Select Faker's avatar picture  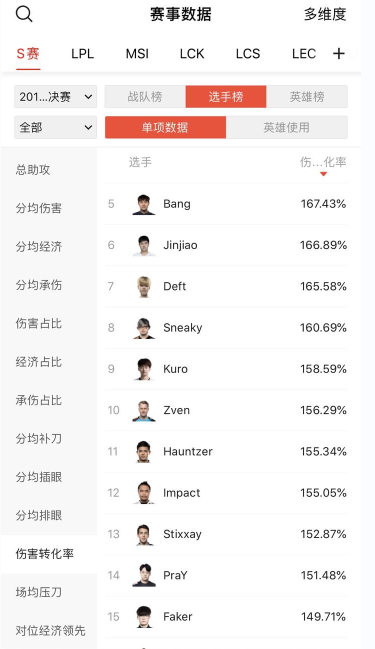[144, 617]
